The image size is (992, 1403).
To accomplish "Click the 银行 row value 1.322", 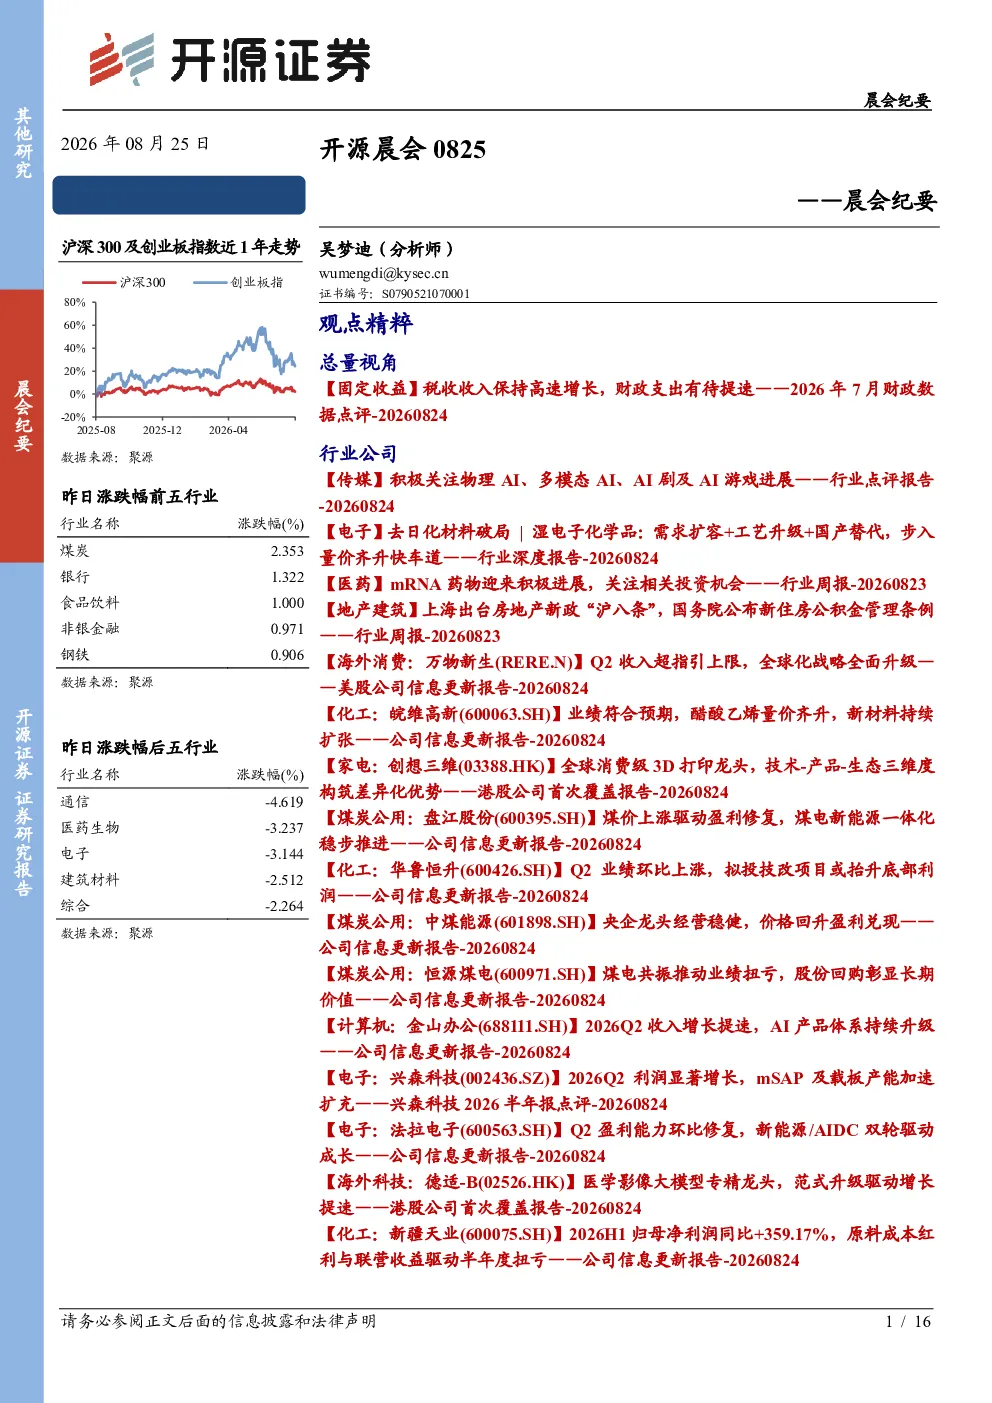I will (287, 577).
